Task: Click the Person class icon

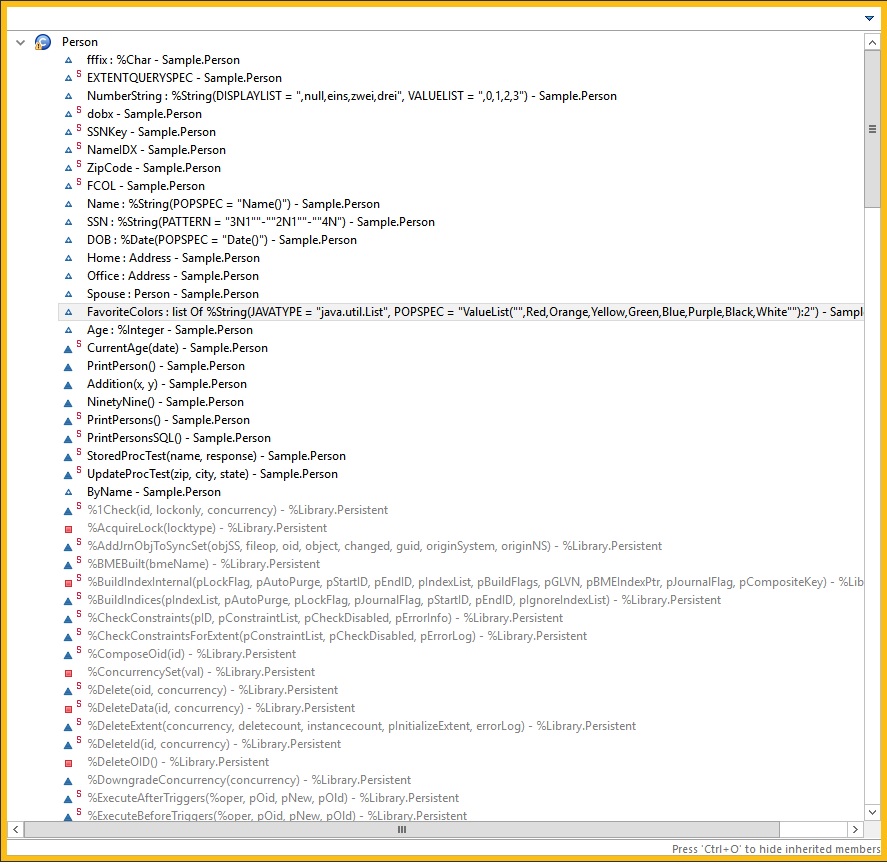Action: (43, 42)
